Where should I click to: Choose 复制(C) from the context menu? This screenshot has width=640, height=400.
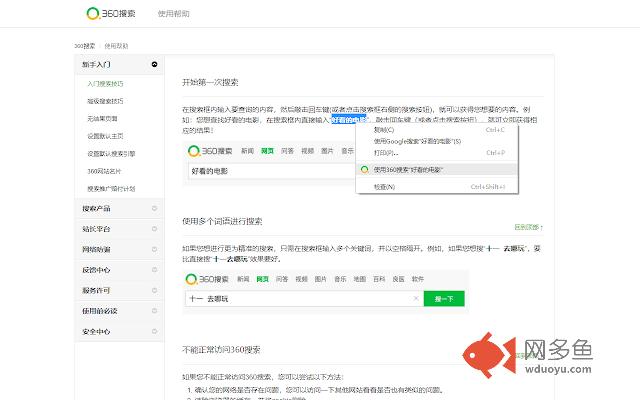pos(437,130)
